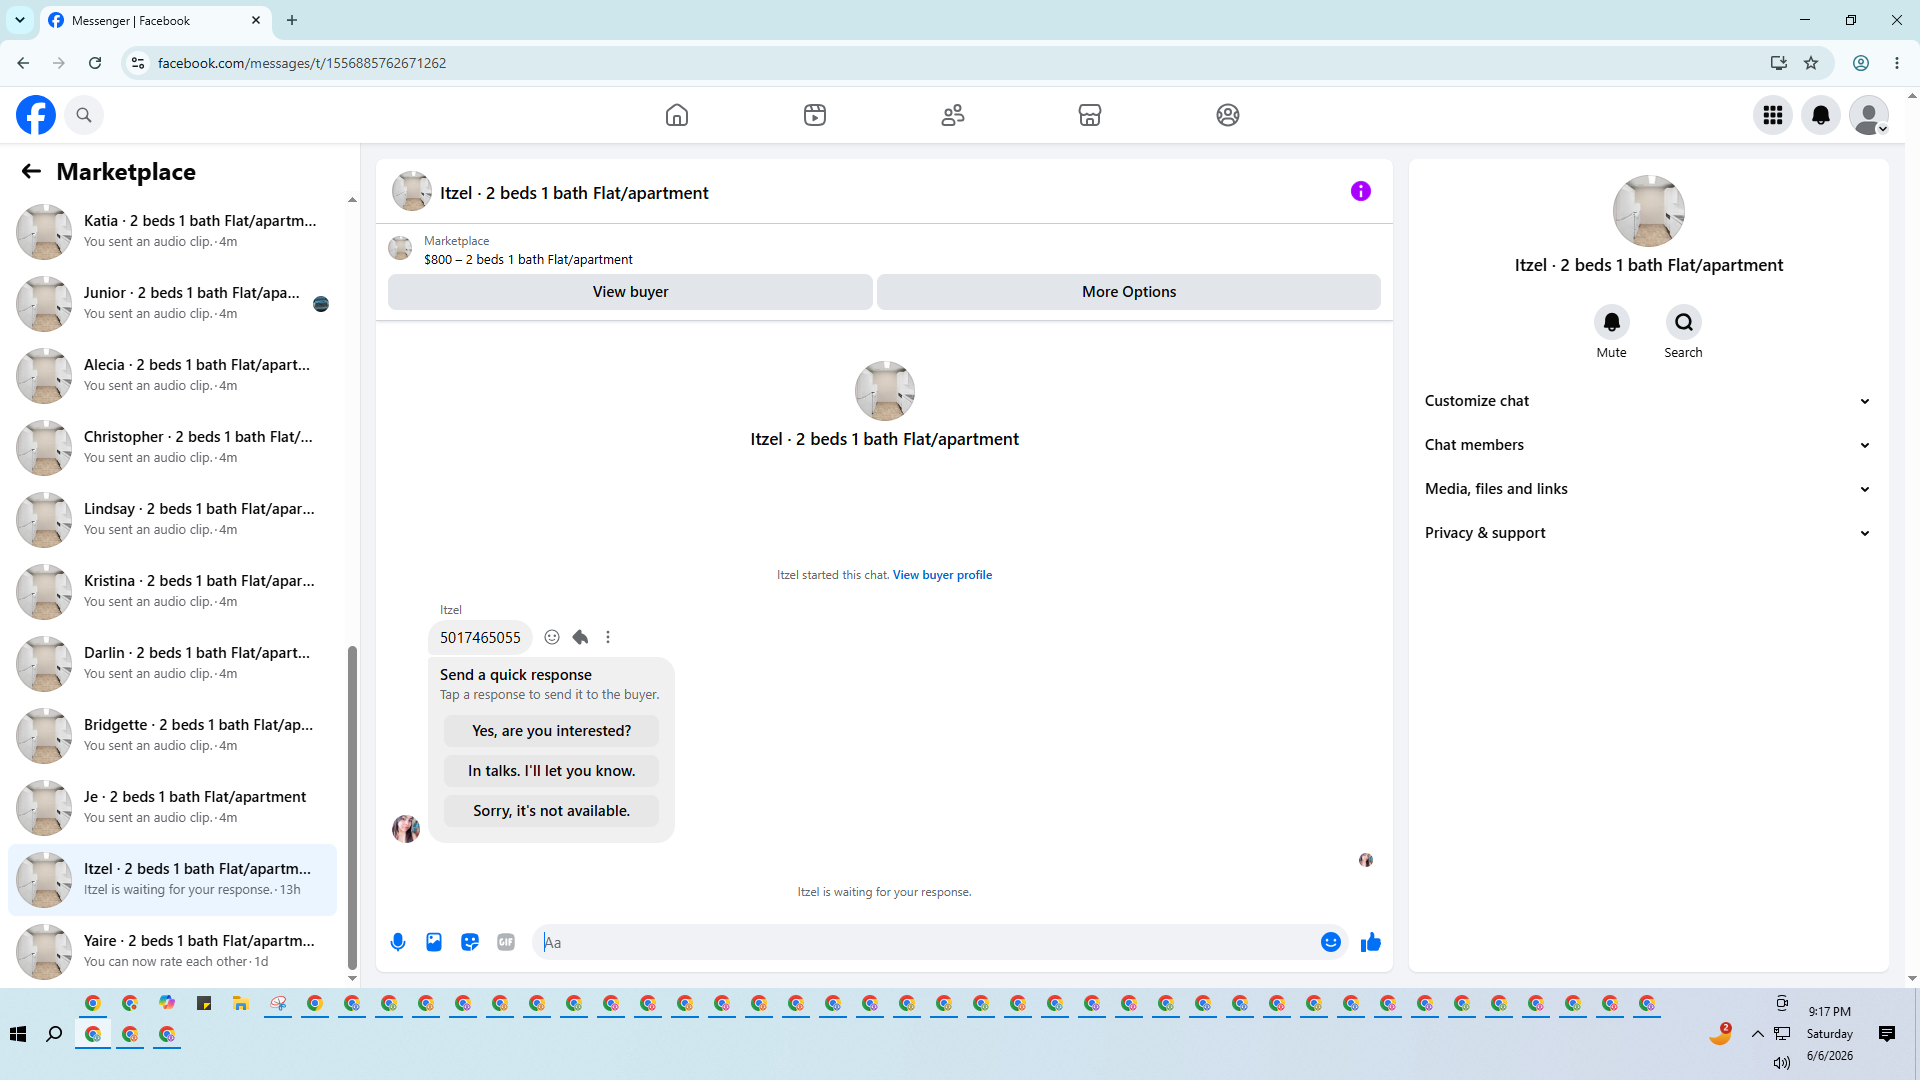Click the More Options button
The image size is (1920, 1080).
point(1129,292)
